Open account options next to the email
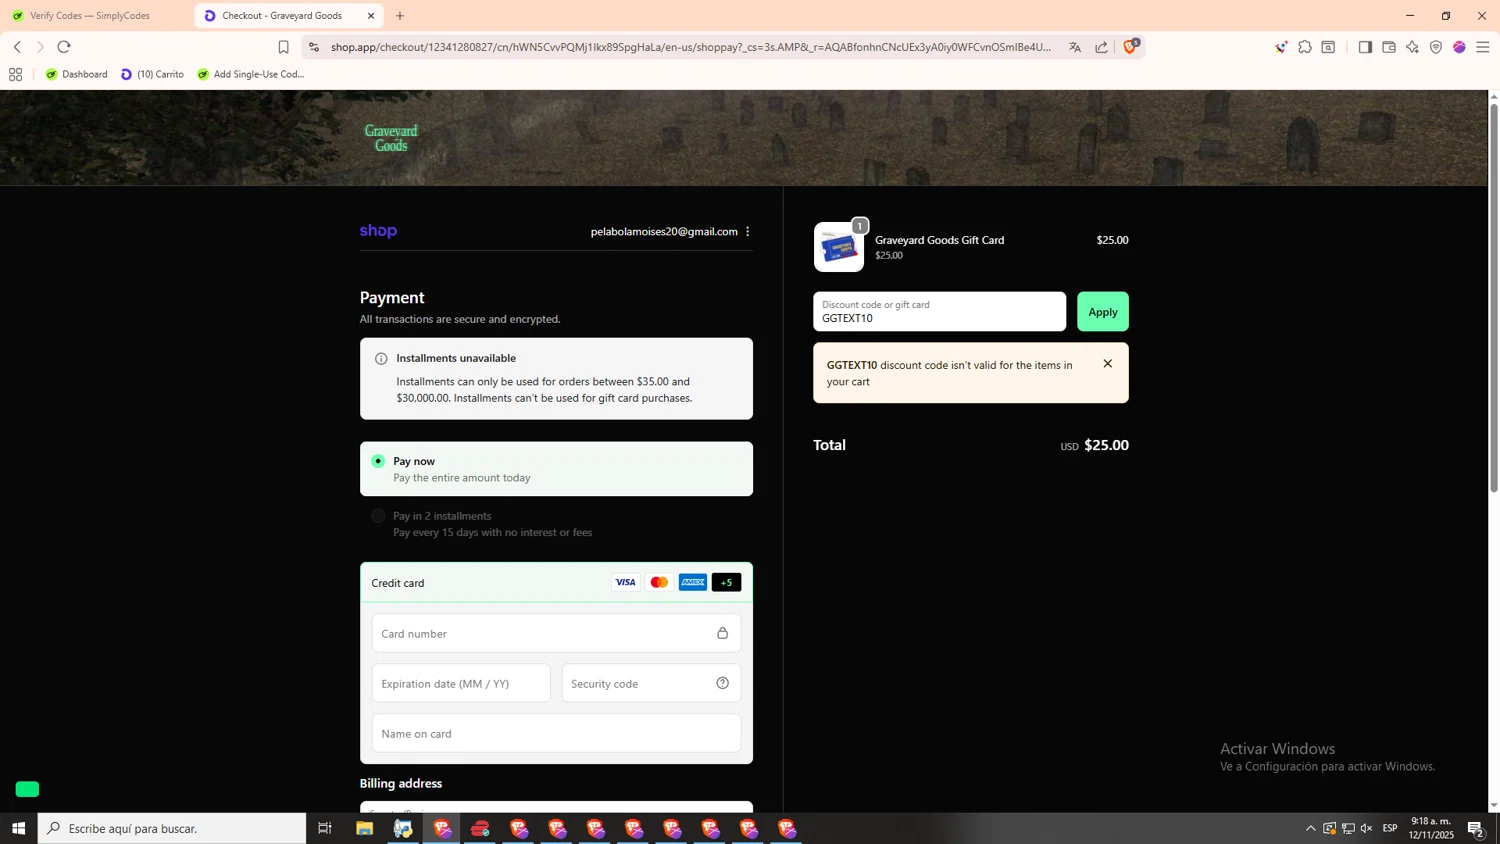The width and height of the screenshot is (1500, 844). tap(748, 231)
